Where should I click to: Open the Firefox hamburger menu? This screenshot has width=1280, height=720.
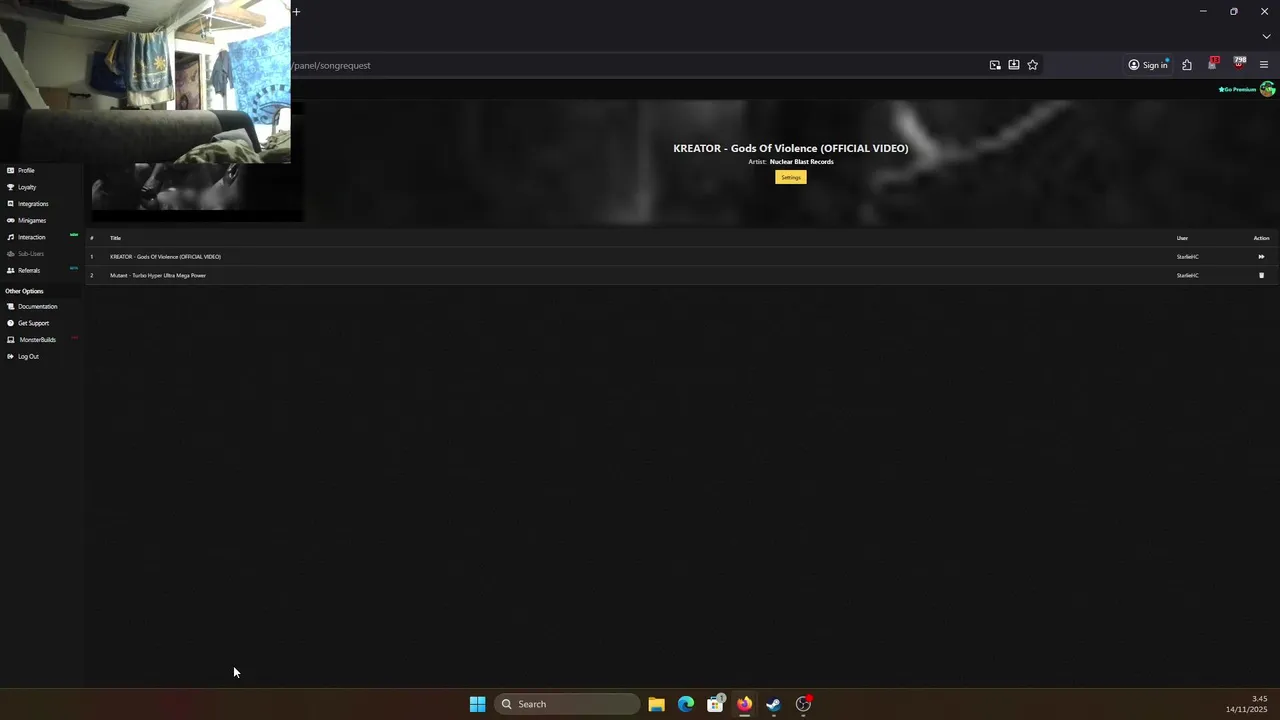[1264, 65]
